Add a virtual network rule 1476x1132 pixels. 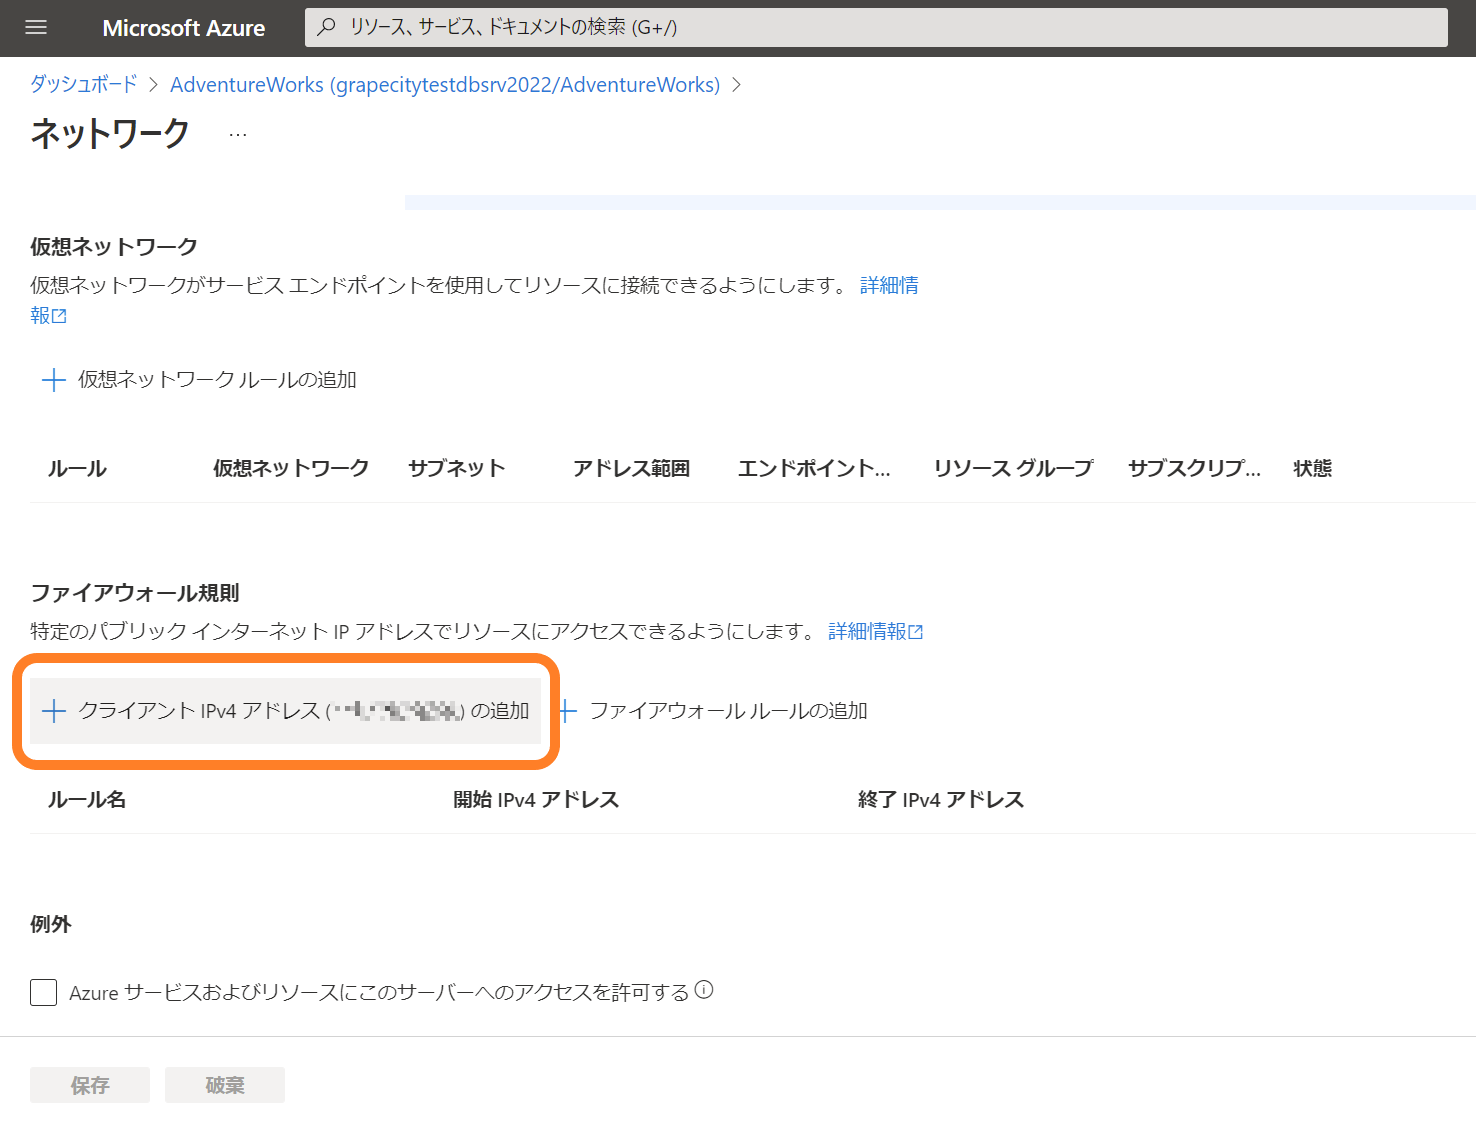click(x=199, y=380)
